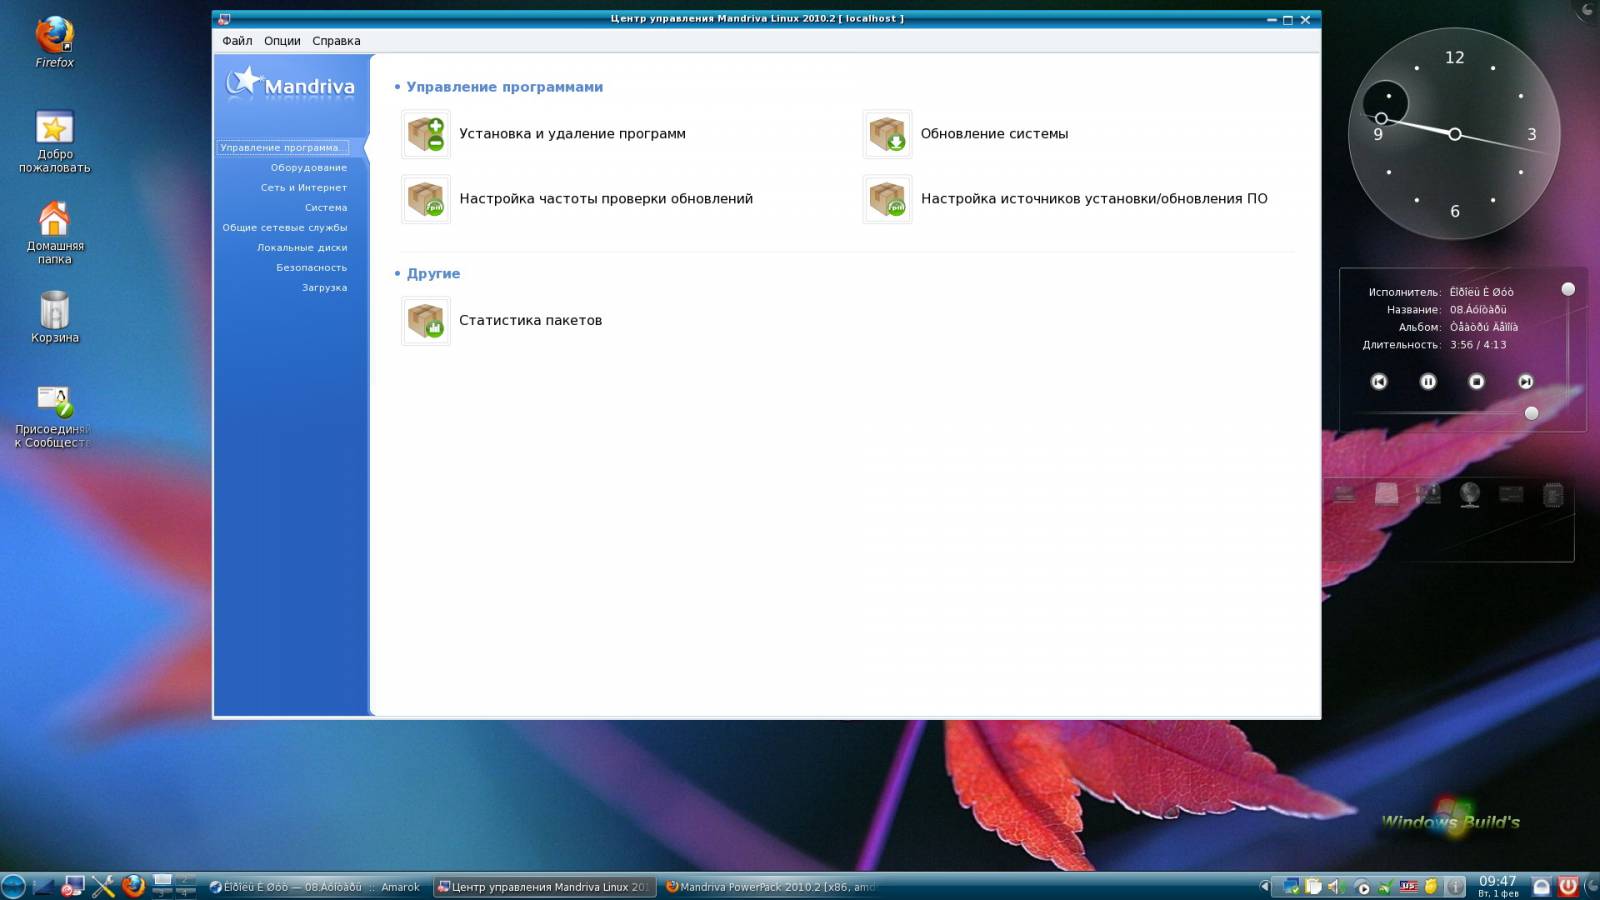Open Настройка частоты проверки обновлений icon
This screenshot has height=900, width=1600.
click(426, 199)
